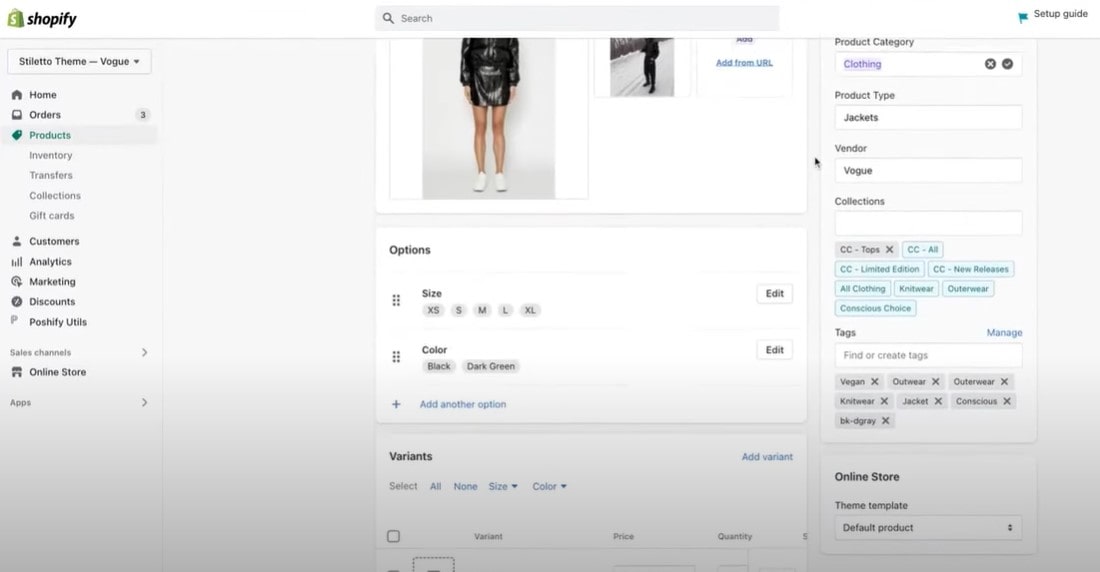
Task: Open Transfers submenu item
Action: (x=51, y=175)
